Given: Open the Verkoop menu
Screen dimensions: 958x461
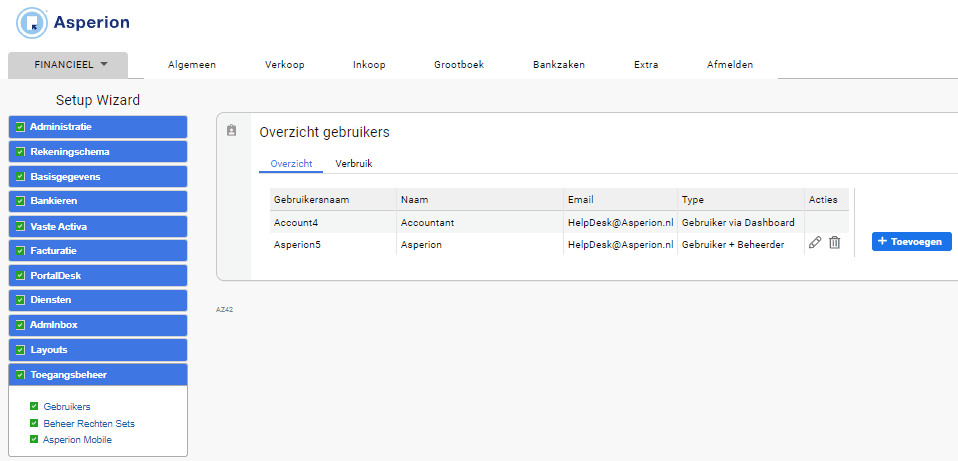Looking at the screenshot, I should coord(285,65).
